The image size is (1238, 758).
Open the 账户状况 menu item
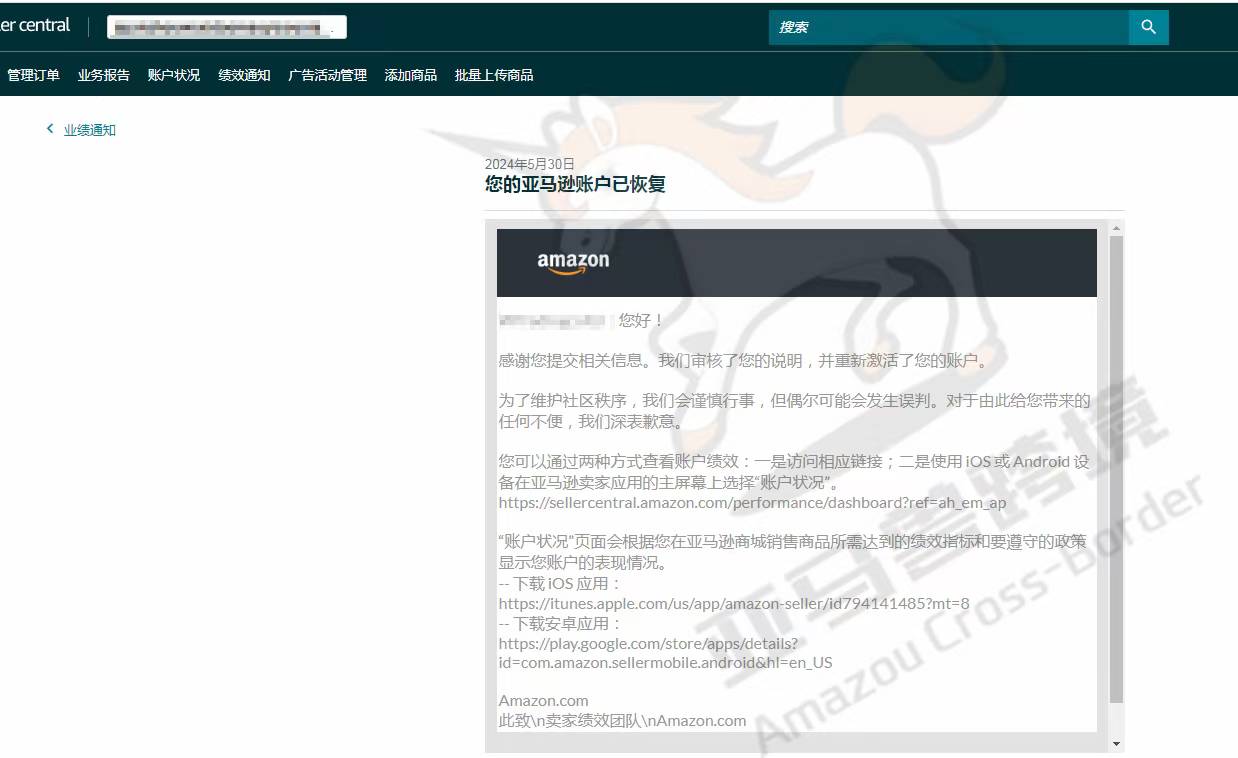click(174, 75)
